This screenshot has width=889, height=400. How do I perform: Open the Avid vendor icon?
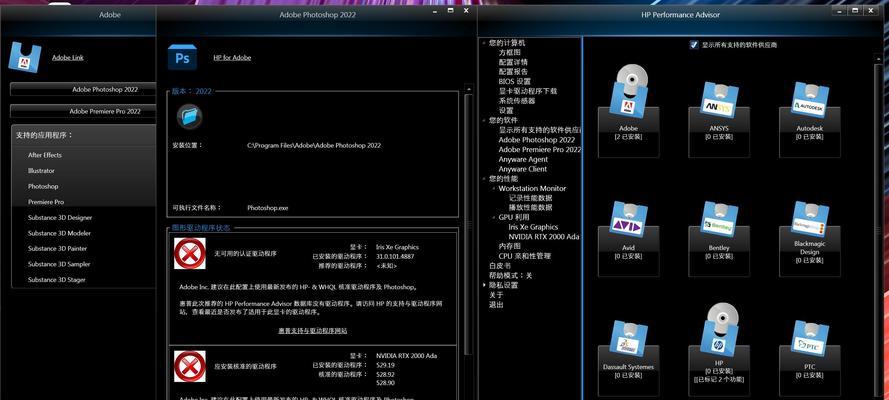tap(628, 221)
